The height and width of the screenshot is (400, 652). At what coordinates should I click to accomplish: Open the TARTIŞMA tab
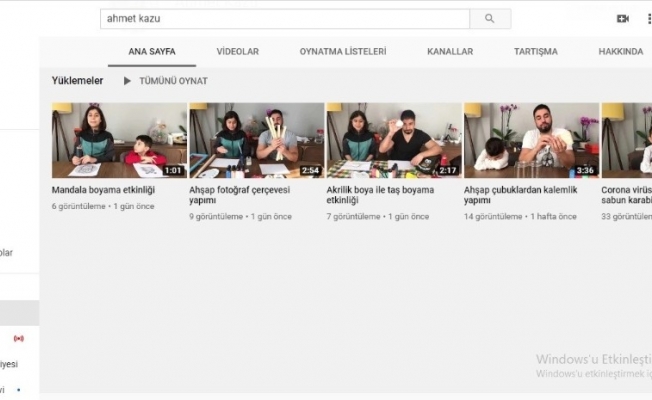(536, 52)
